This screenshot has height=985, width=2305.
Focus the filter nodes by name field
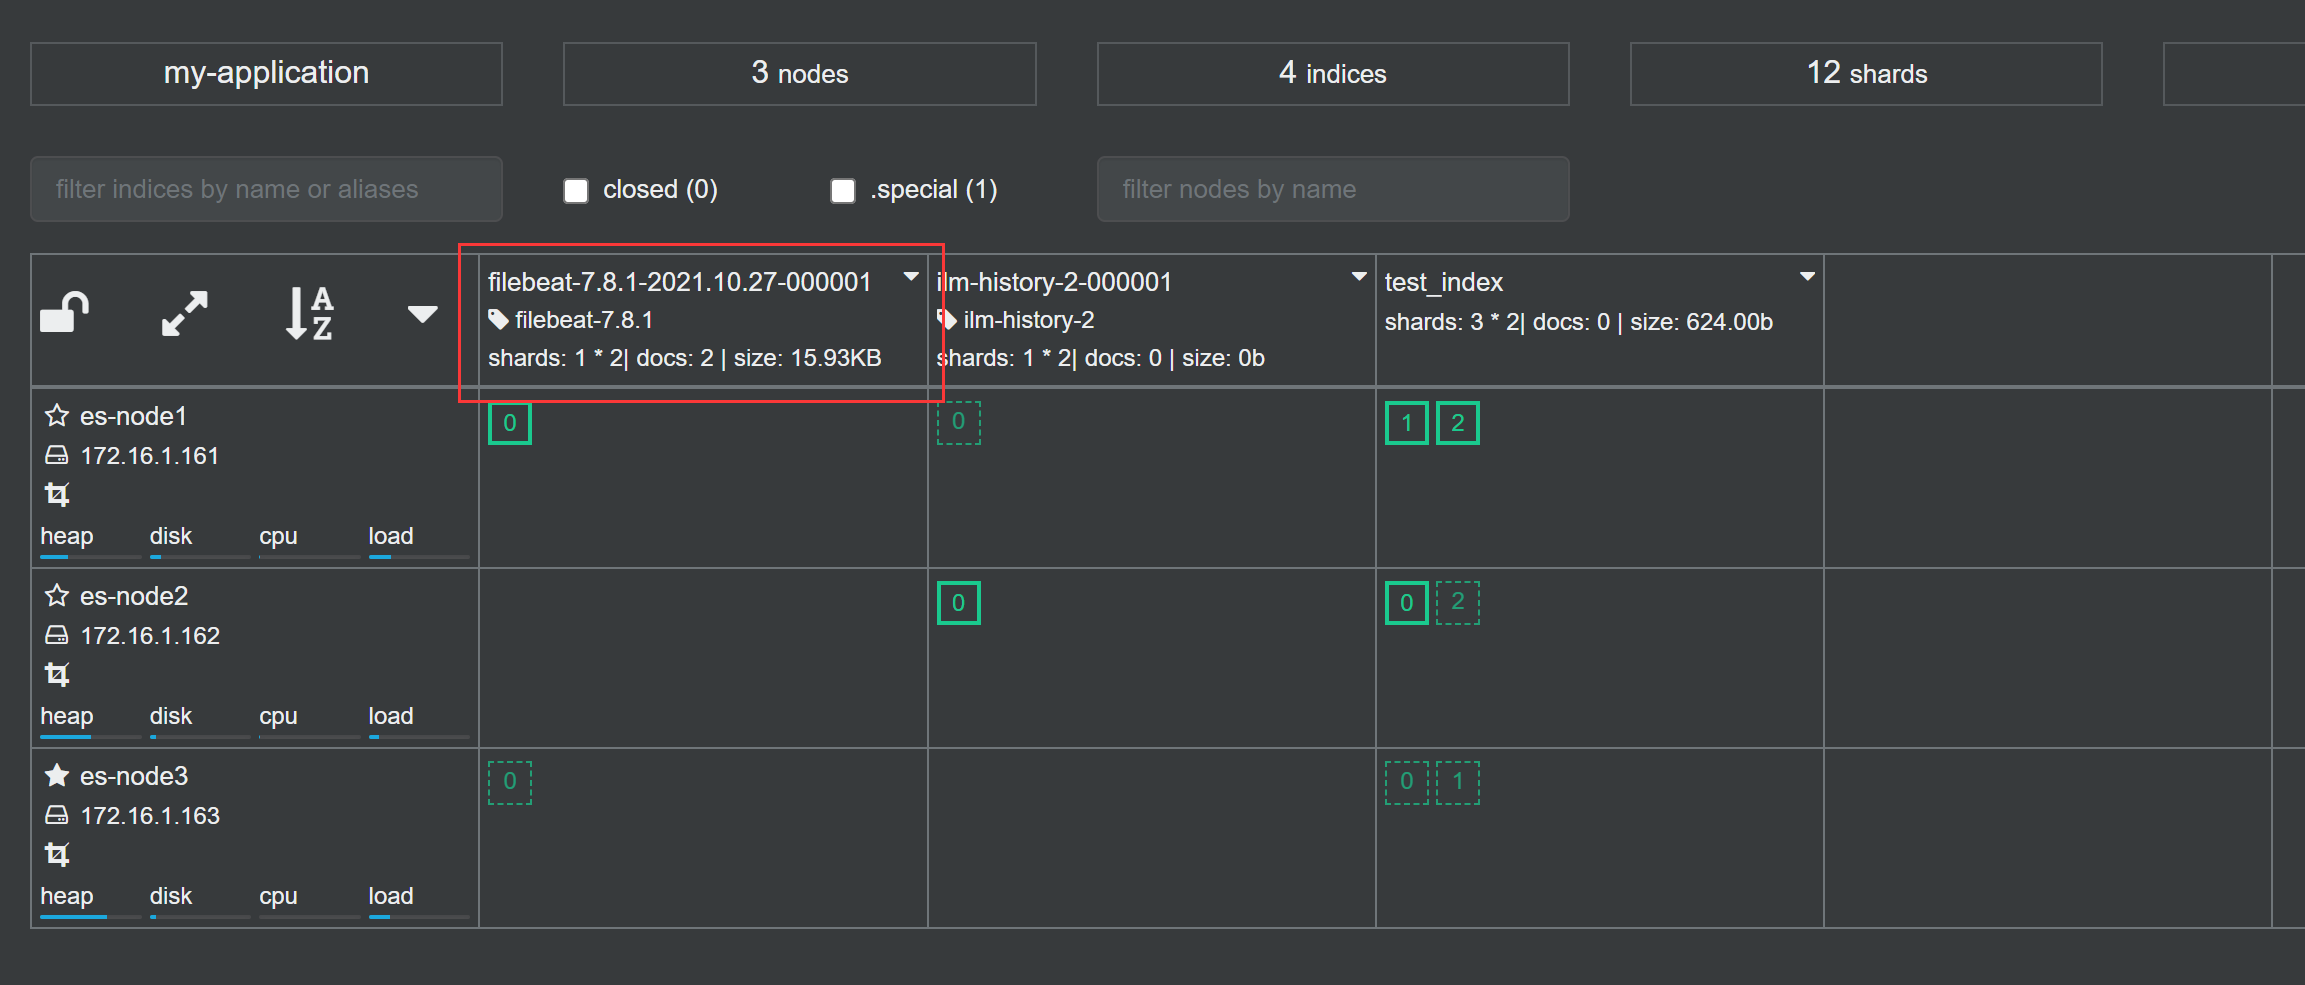pyautogui.click(x=1333, y=189)
